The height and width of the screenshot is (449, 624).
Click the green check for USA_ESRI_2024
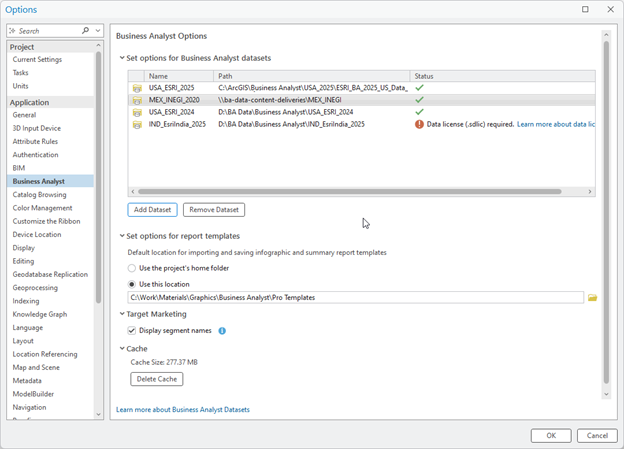pos(419,112)
